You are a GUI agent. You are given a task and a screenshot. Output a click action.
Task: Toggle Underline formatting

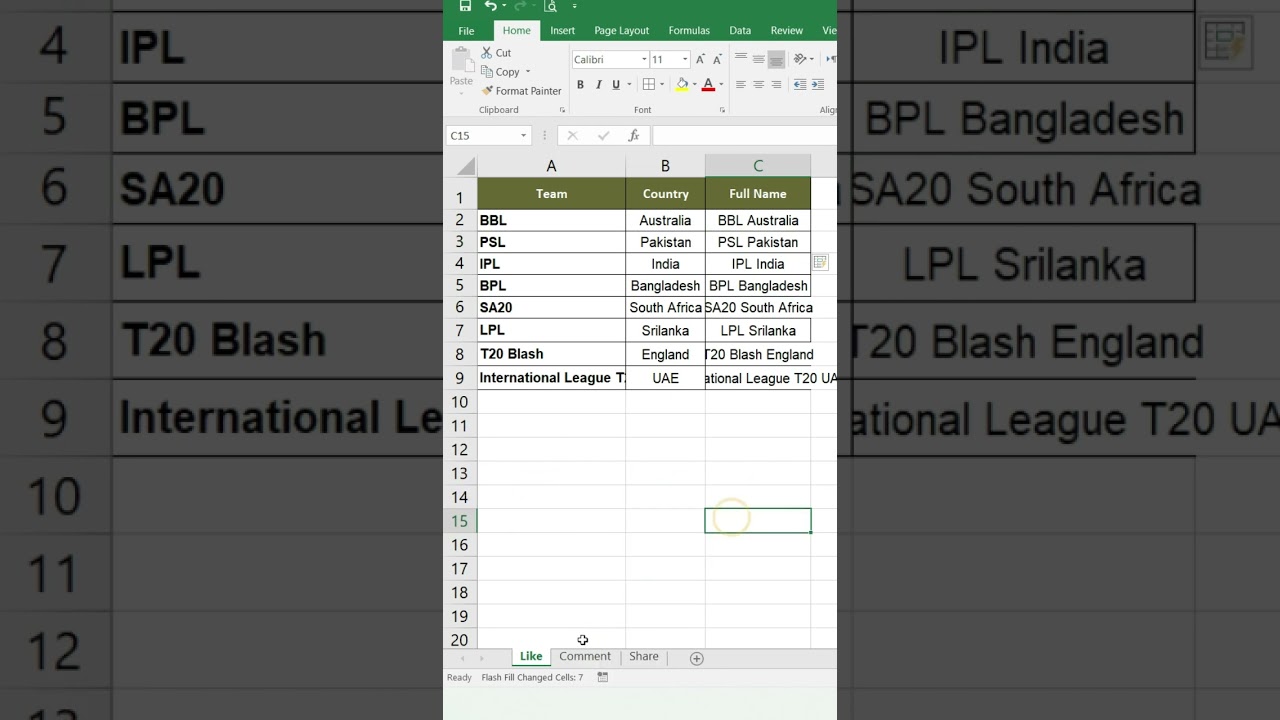[616, 85]
